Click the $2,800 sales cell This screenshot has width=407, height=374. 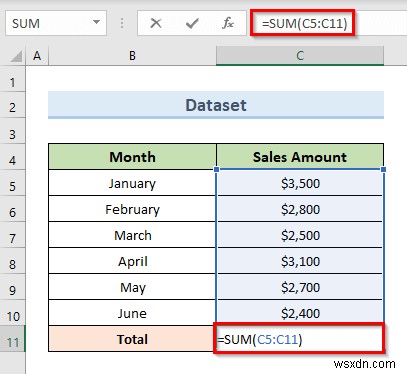[300, 209]
